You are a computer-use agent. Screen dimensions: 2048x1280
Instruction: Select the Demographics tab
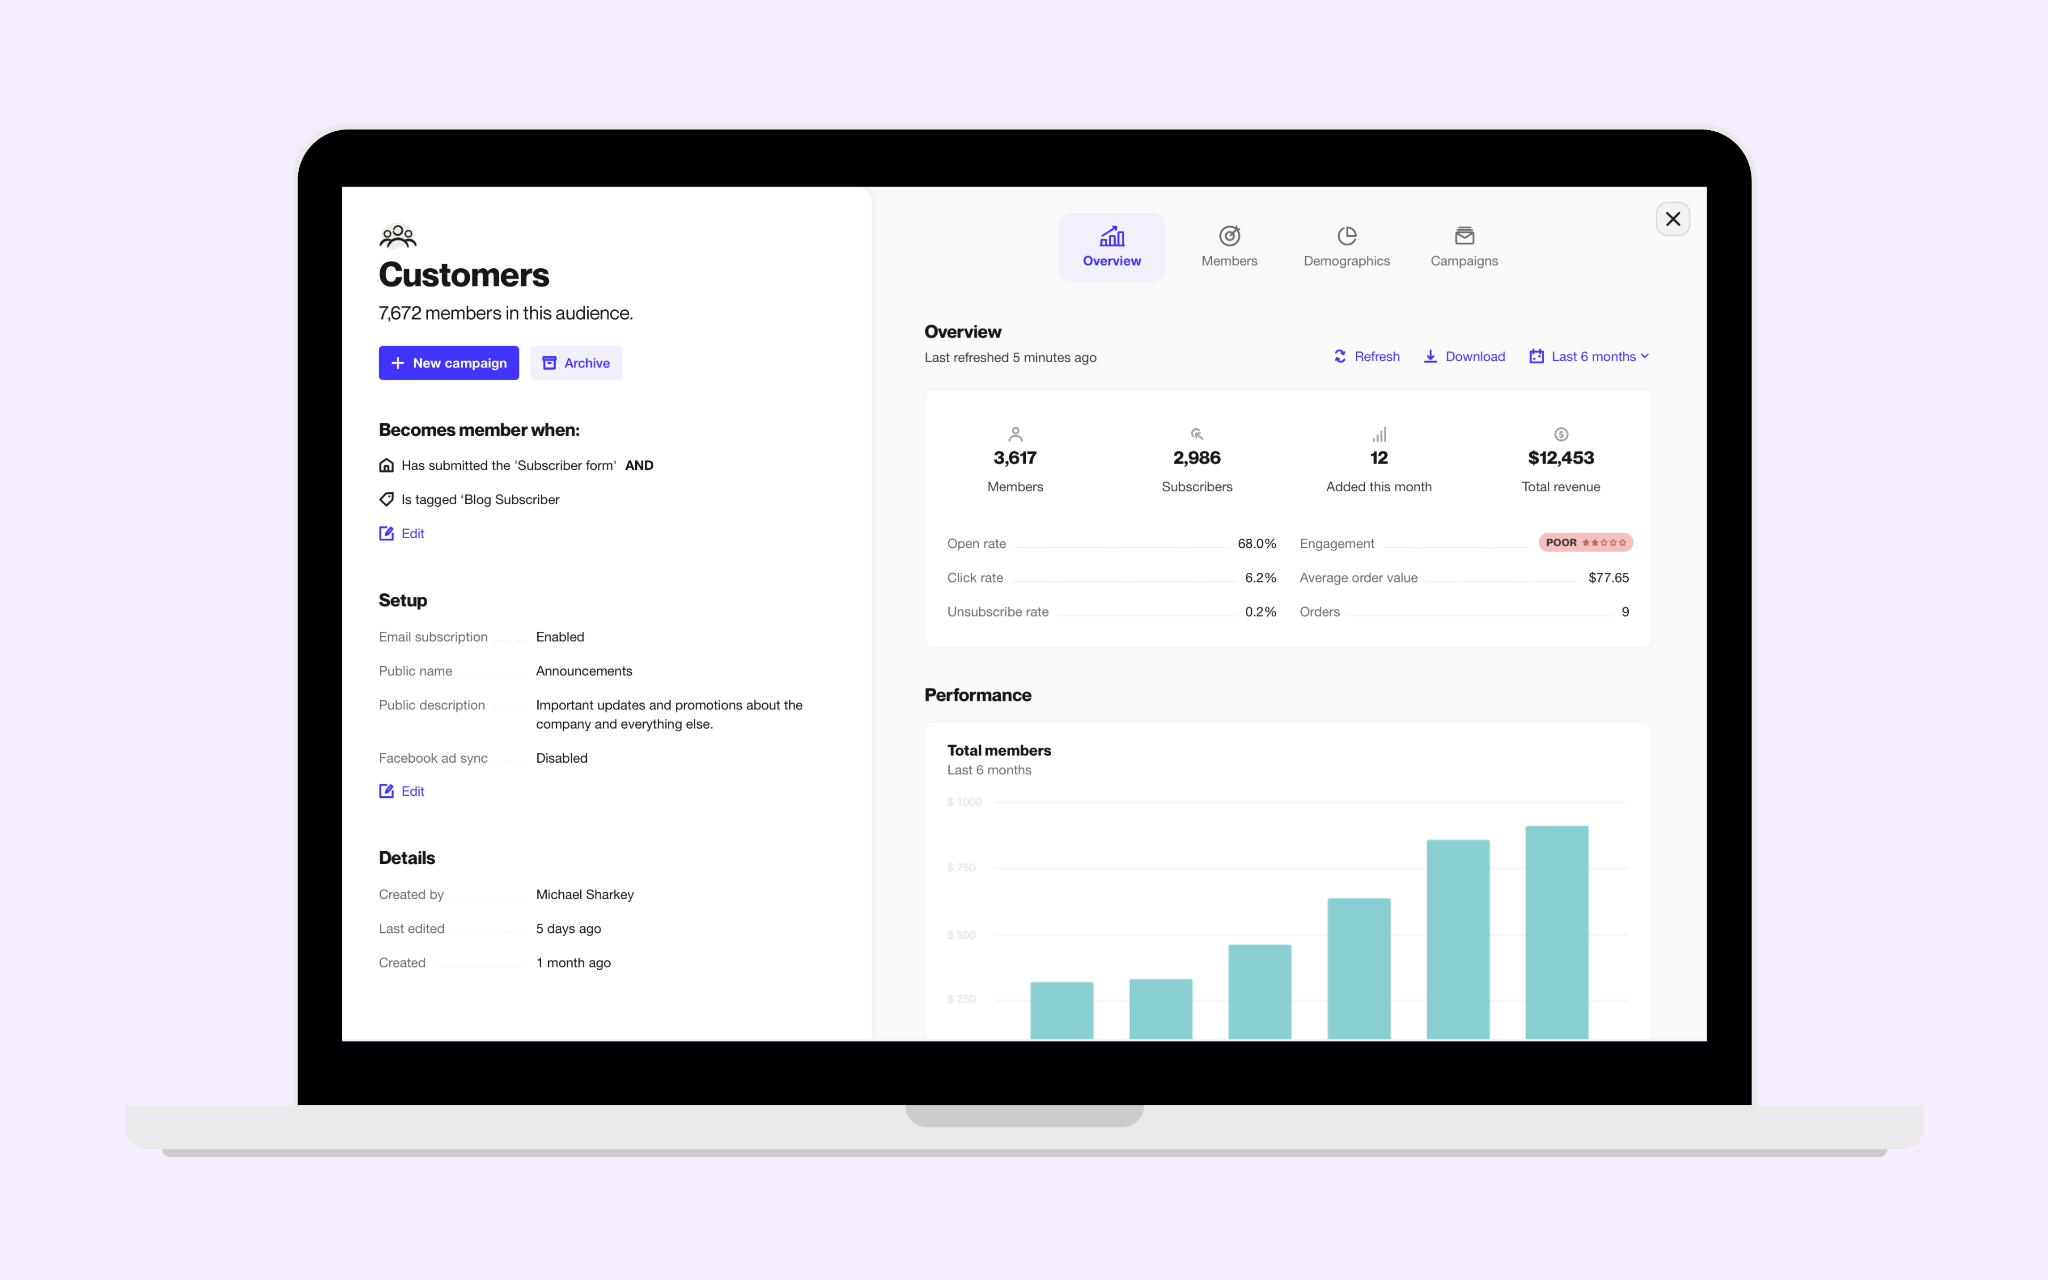click(1346, 246)
